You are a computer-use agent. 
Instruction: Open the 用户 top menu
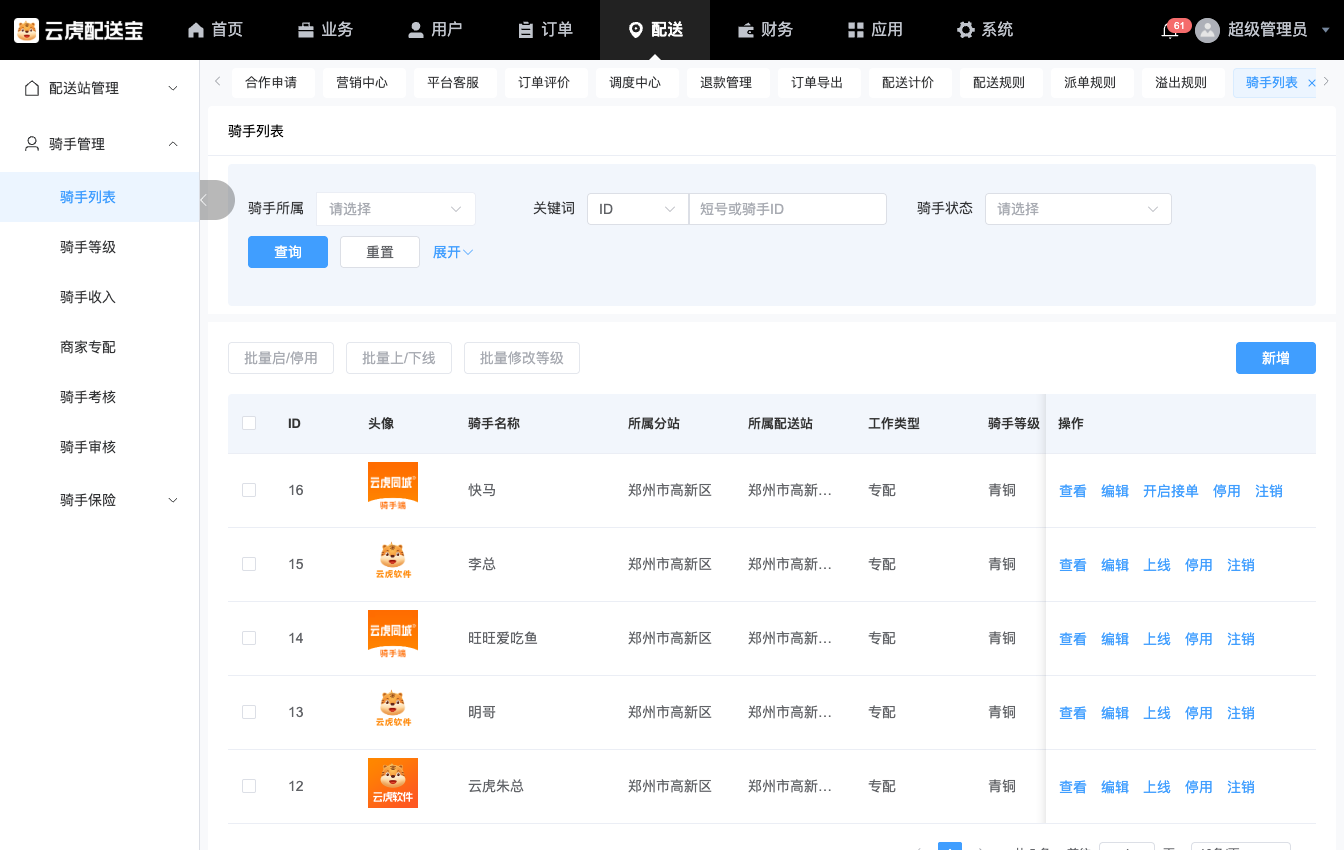(435, 30)
